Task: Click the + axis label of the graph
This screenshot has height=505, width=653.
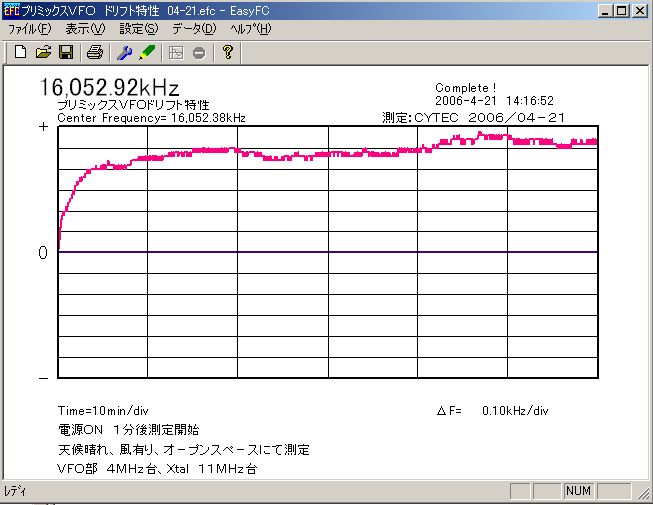Action: [x=43, y=127]
